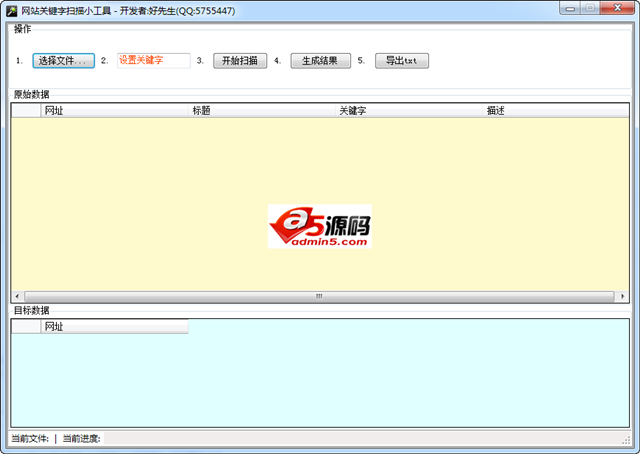Screen dimensions: 640x454
Task: Select the 关键字 column header
Action: click(409, 111)
